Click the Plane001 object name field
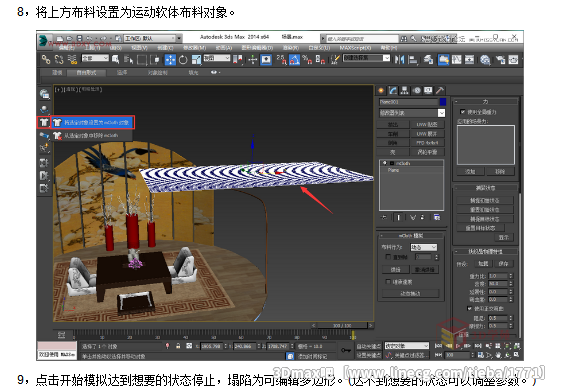The height and width of the screenshot is (392, 585). pyautogui.click(x=408, y=102)
